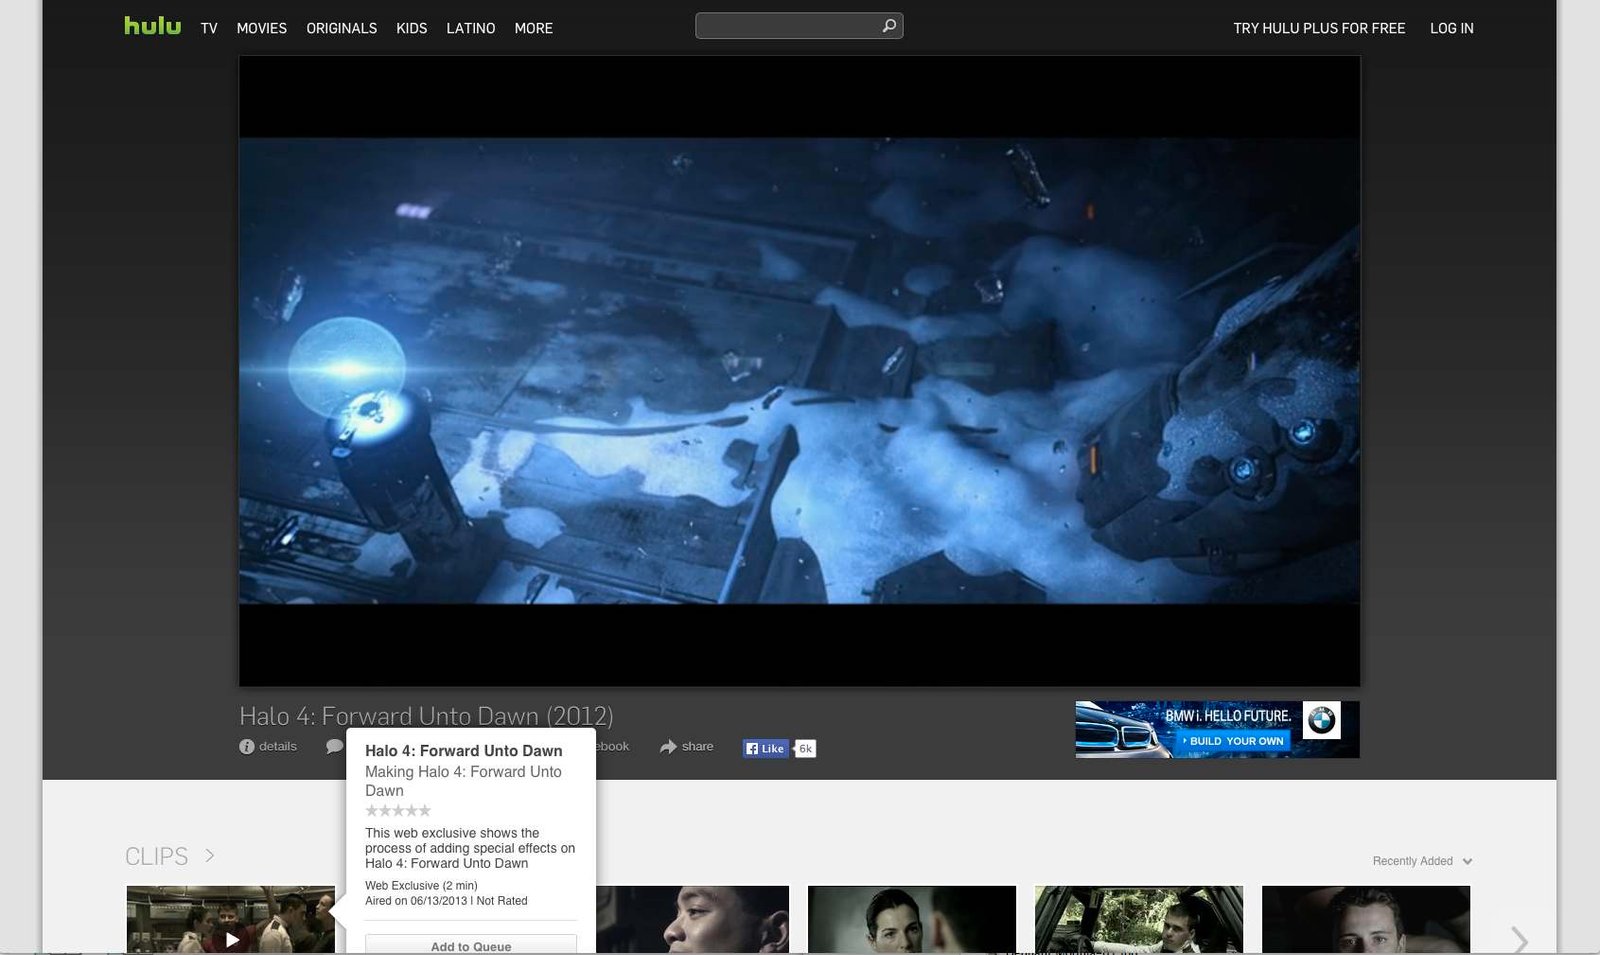Click BUILD YOUR OWN in BMW ad

click(1234, 741)
